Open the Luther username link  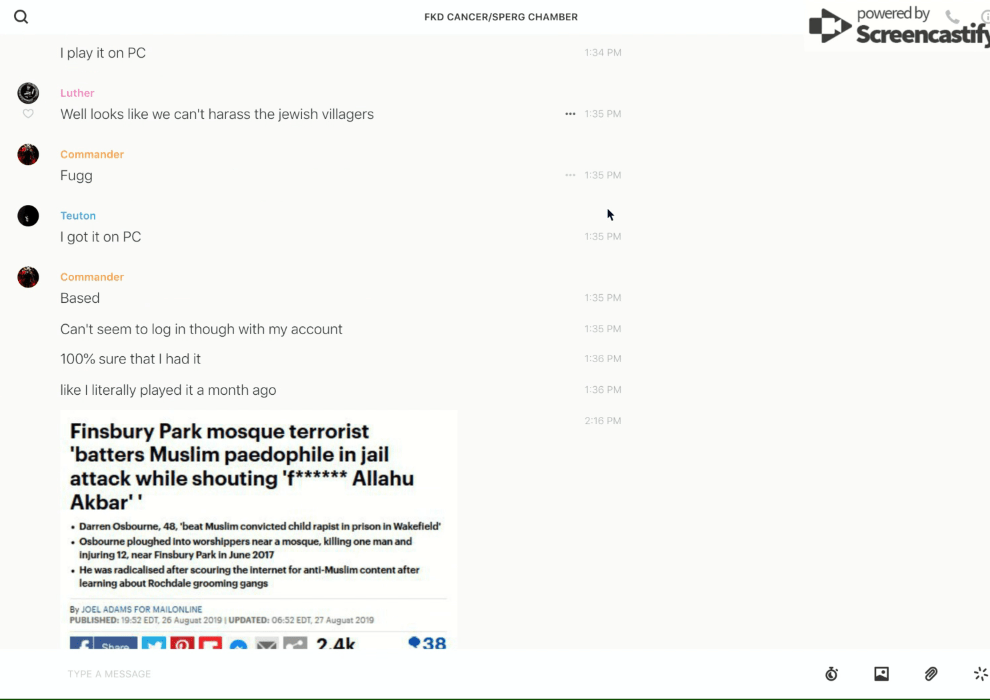pos(77,93)
